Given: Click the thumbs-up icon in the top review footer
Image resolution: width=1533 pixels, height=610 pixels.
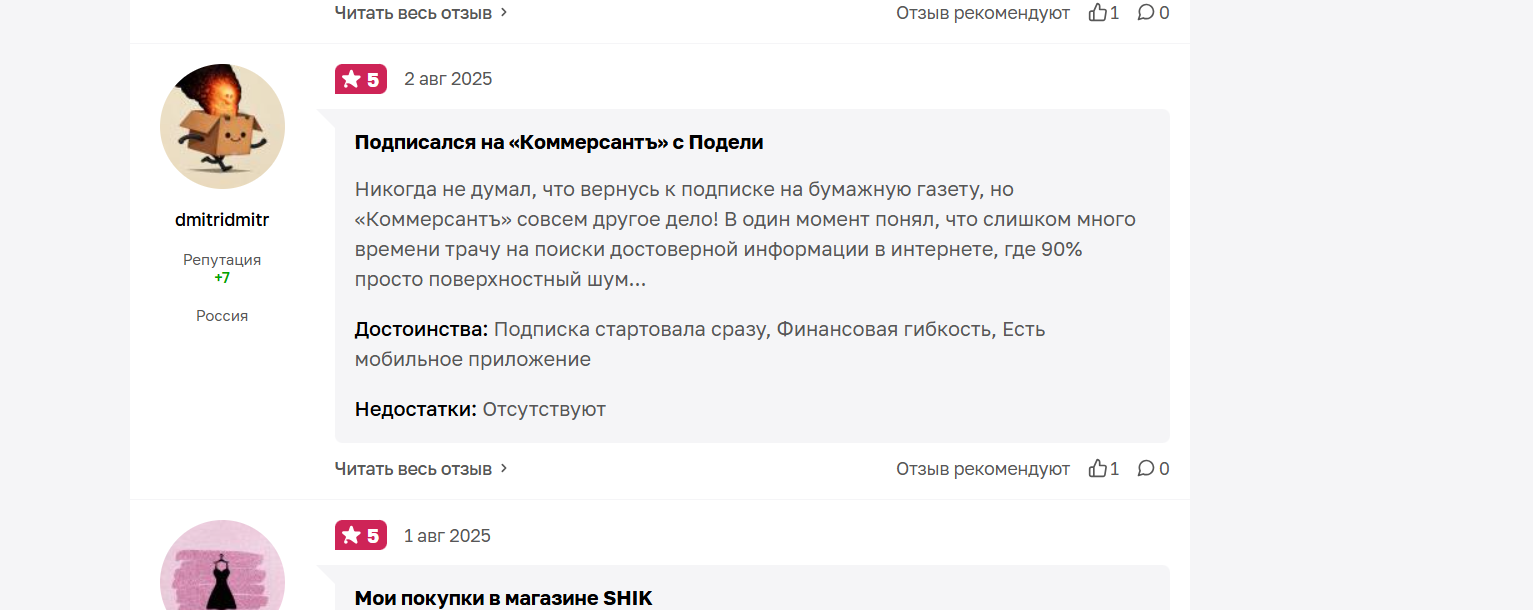Looking at the screenshot, I should (1098, 12).
